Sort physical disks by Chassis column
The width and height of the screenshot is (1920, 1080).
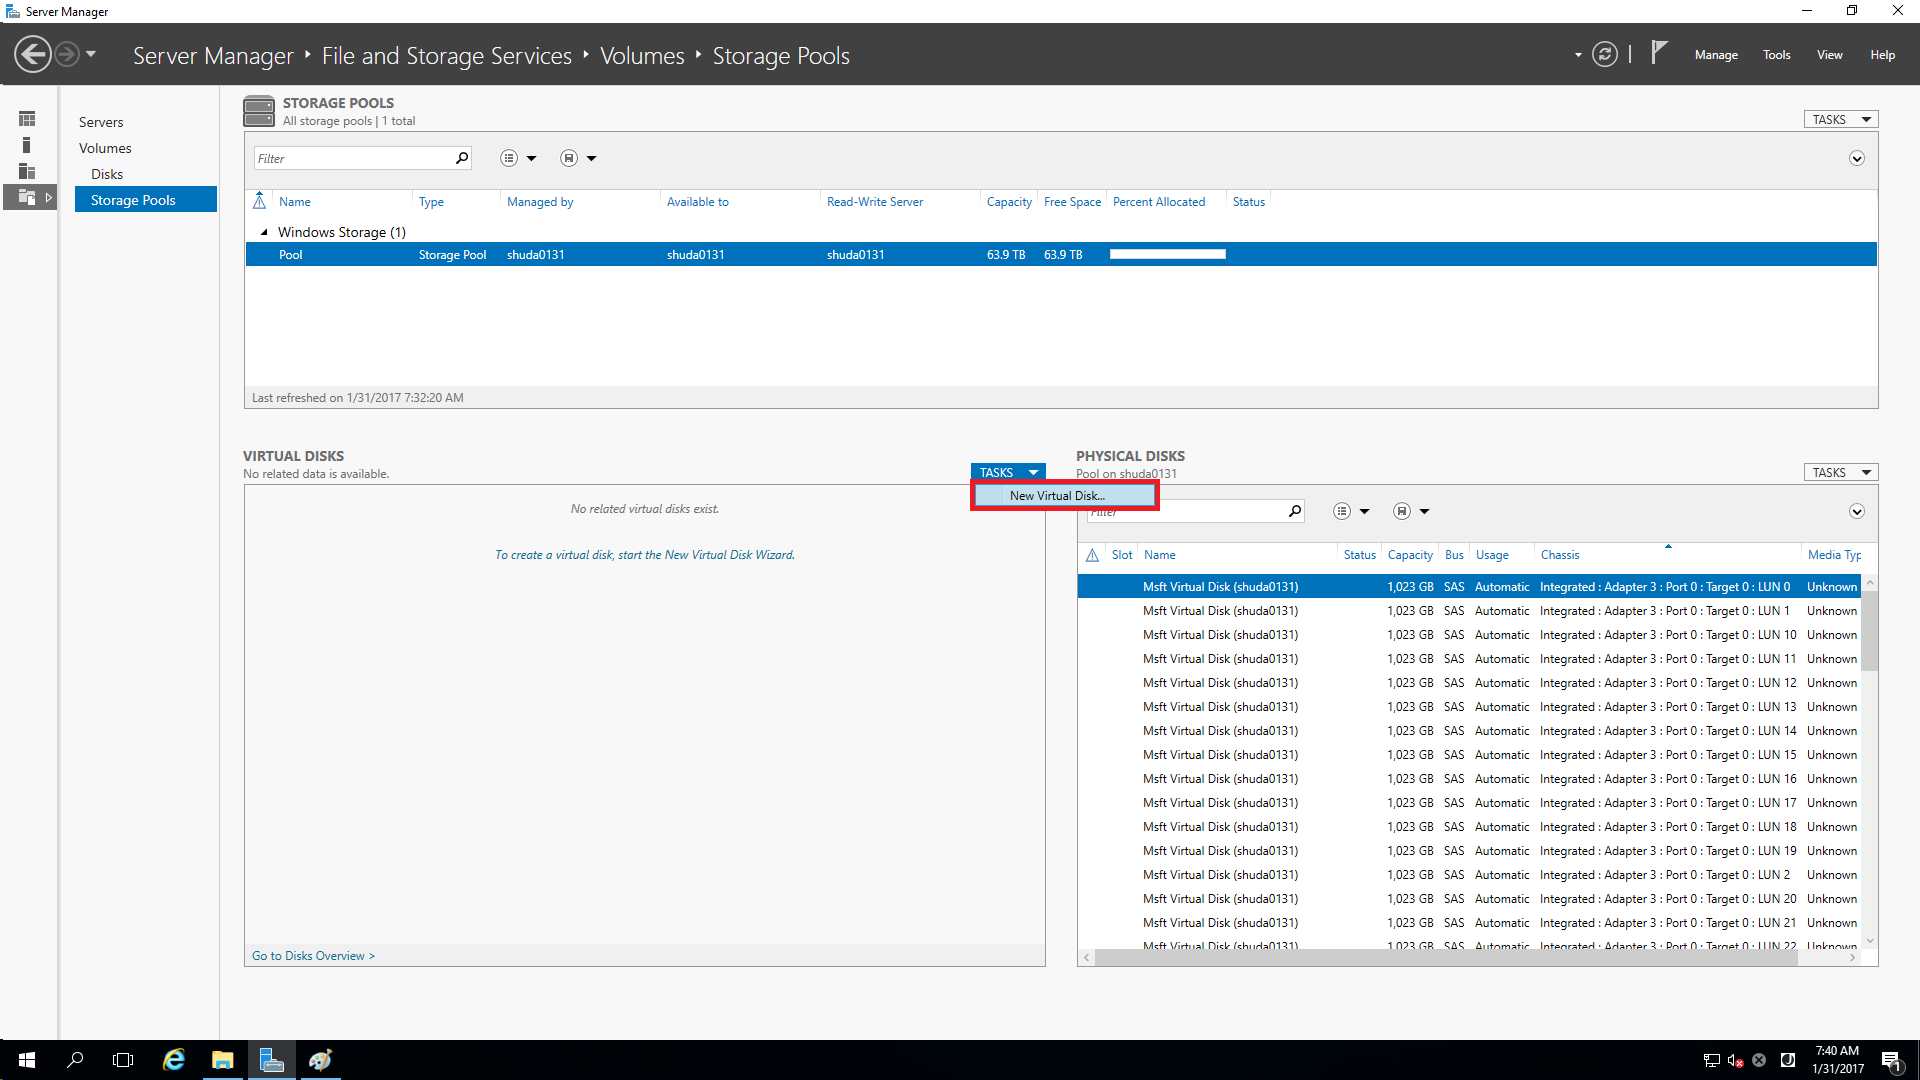click(x=1560, y=555)
